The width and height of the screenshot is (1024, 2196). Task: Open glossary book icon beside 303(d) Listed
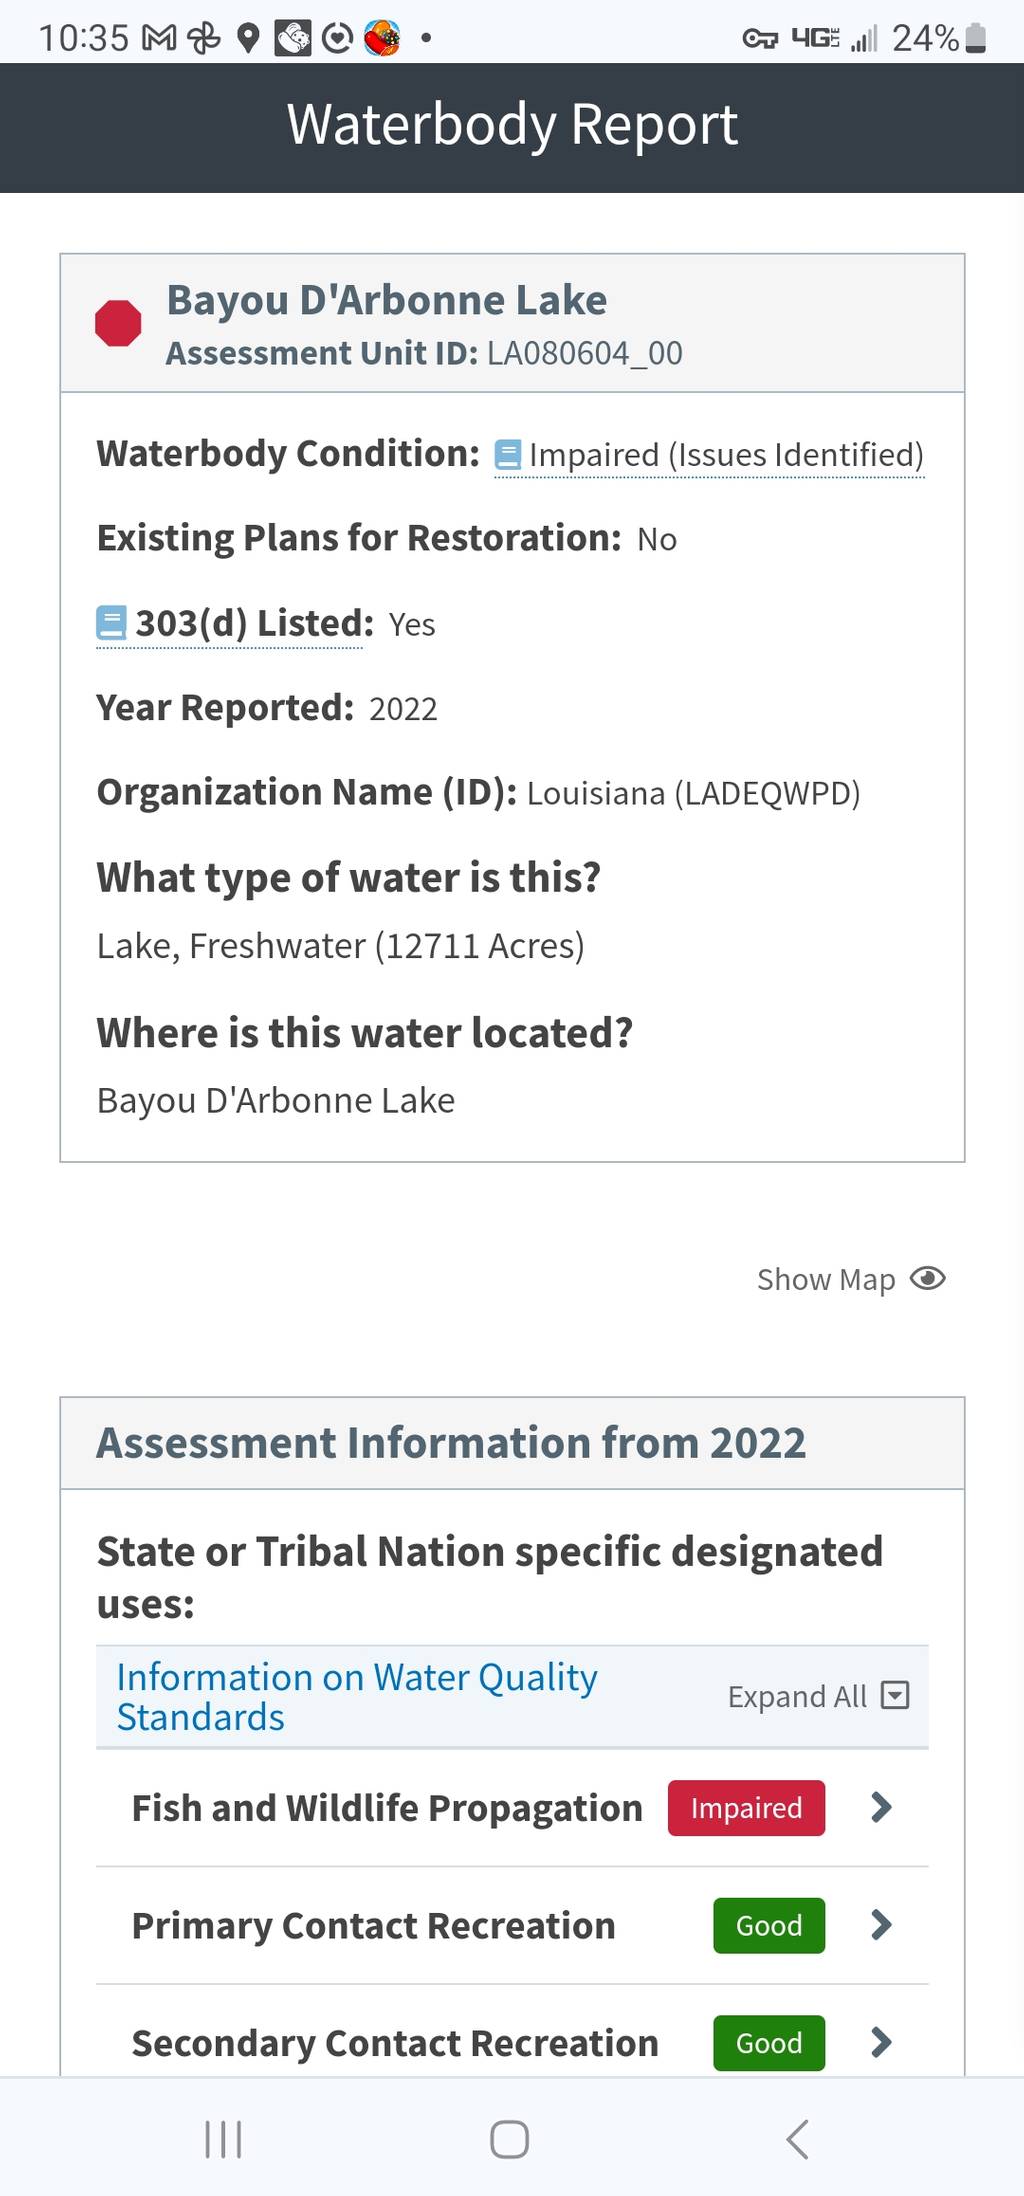(111, 623)
